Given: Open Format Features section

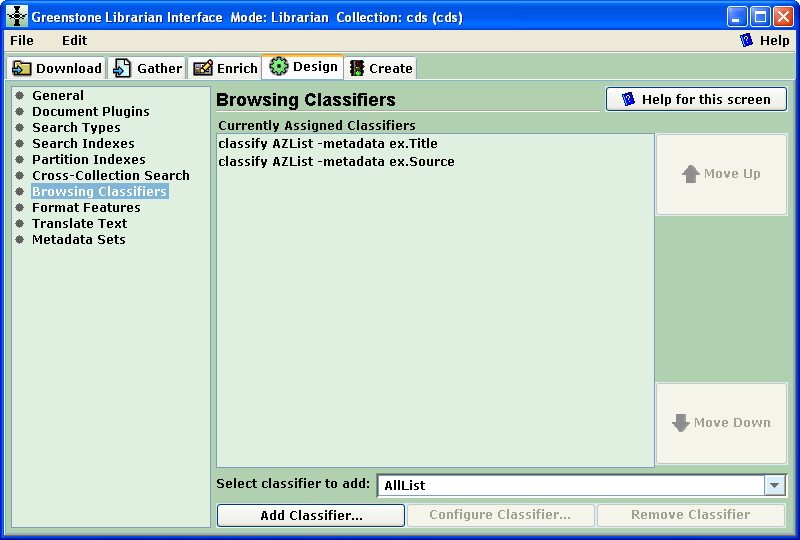Looking at the screenshot, I should point(86,208).
